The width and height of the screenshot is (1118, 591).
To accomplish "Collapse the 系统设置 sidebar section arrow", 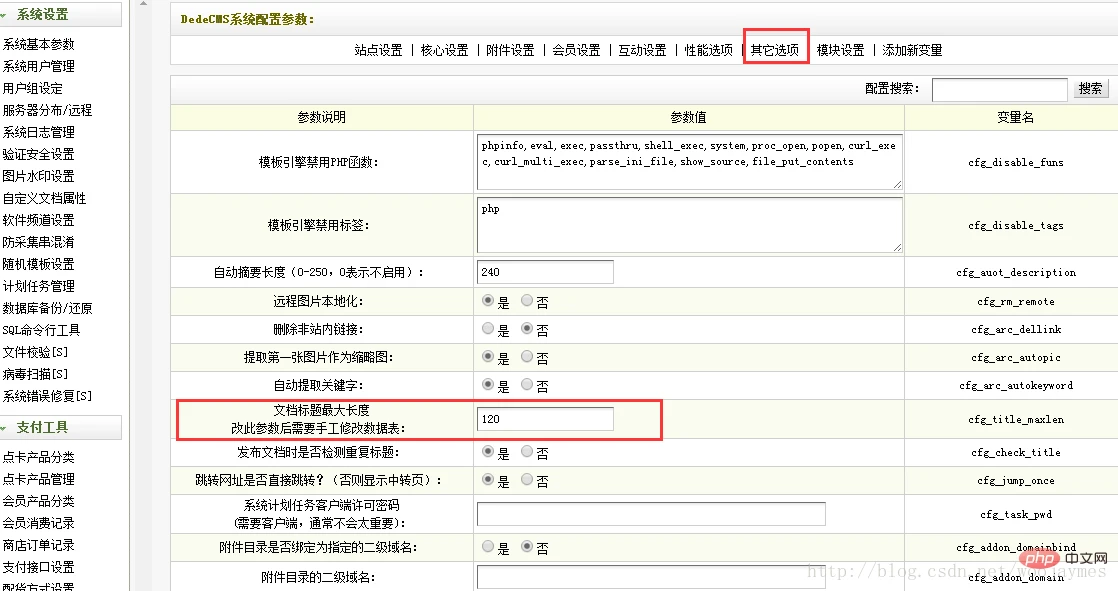I will tap(4, 14).
